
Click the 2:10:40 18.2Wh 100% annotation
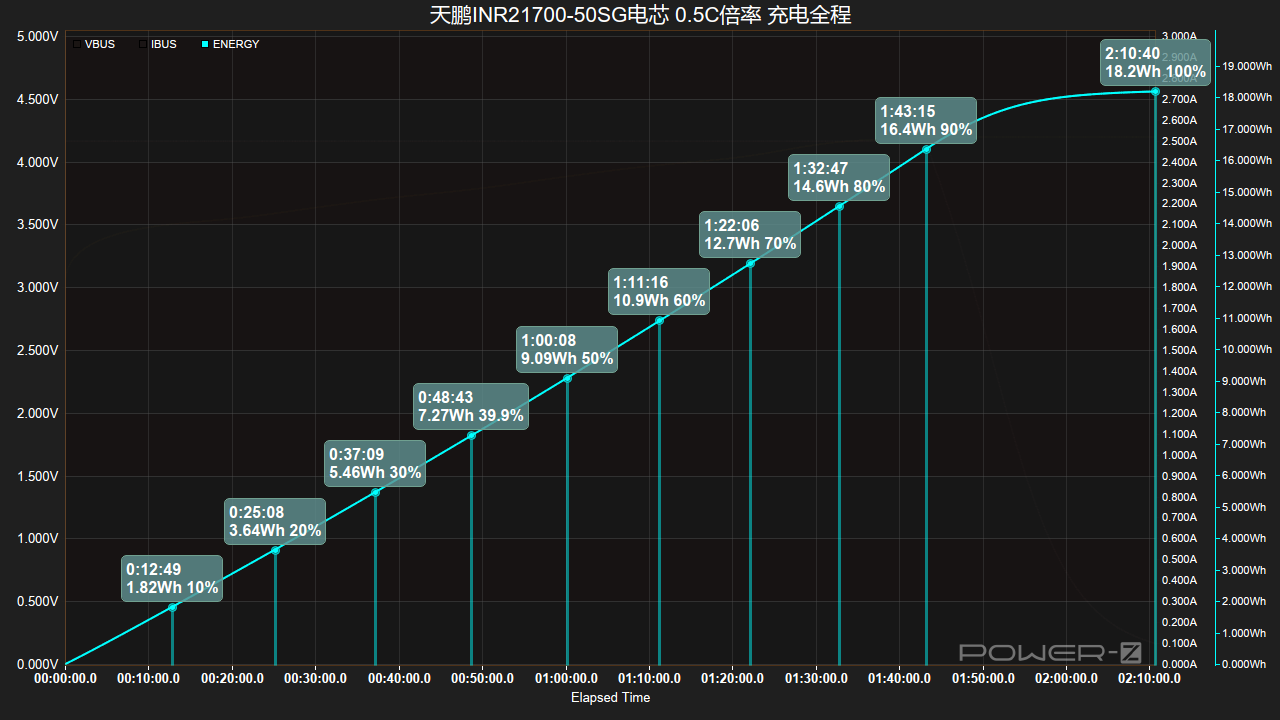(x=1155, y=62)
